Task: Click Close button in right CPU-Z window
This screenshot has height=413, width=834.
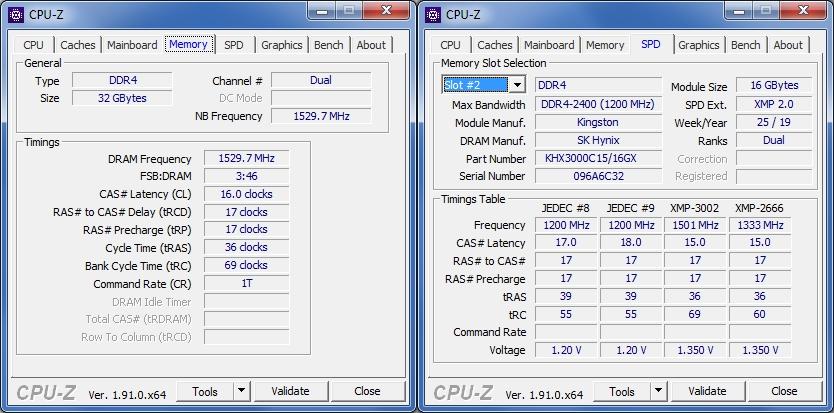Action: click(784, 391)
